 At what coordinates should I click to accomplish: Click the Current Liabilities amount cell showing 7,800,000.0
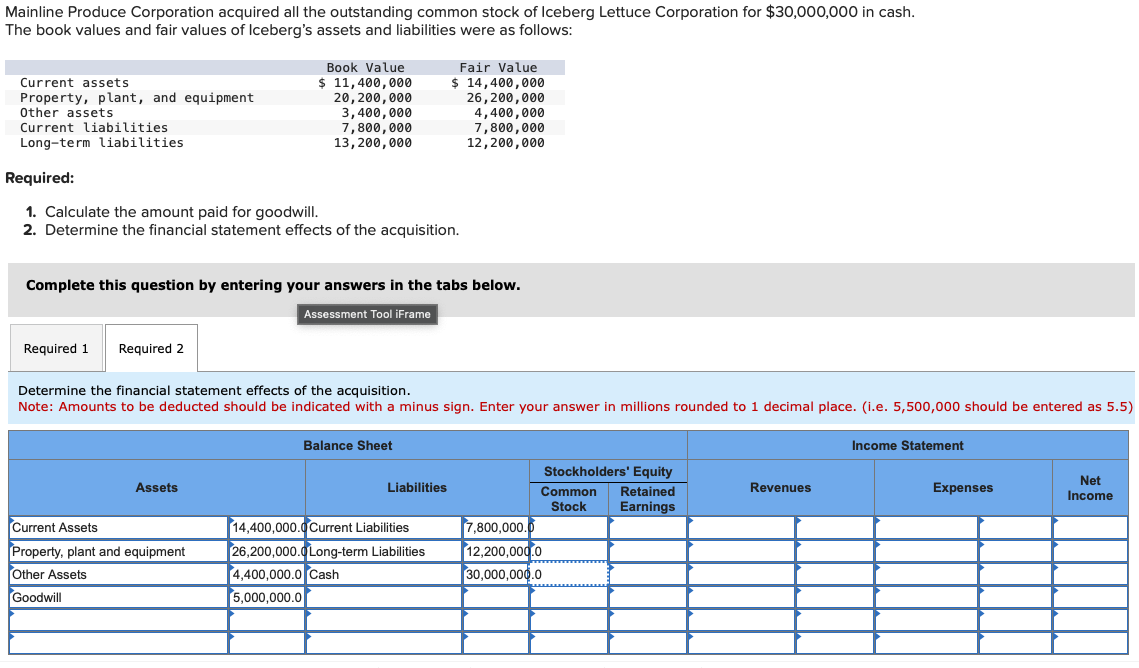click(495, 527)
